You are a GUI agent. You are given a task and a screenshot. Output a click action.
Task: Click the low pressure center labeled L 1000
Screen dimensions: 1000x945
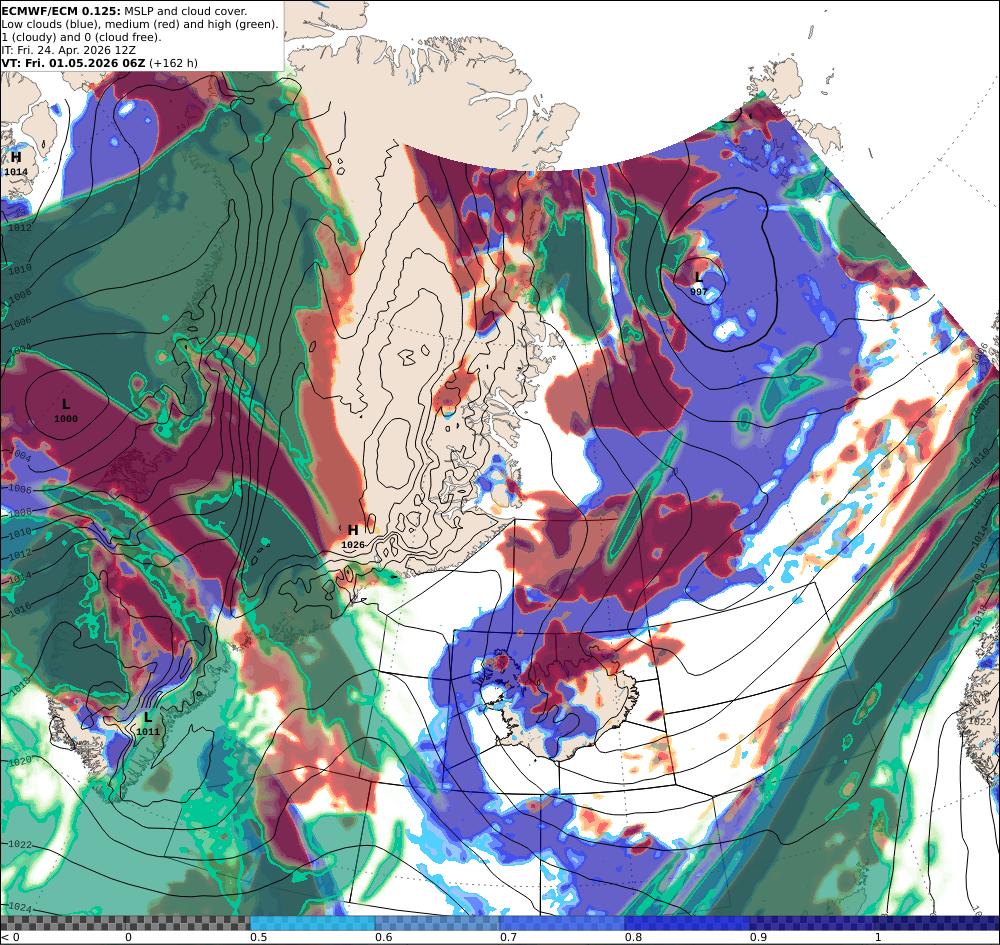point(66,411)
